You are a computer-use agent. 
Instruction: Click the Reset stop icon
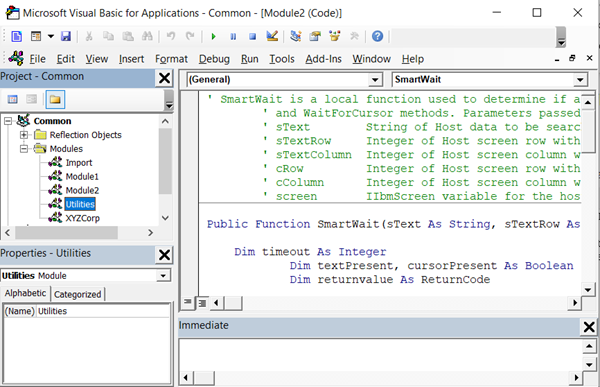252,36
